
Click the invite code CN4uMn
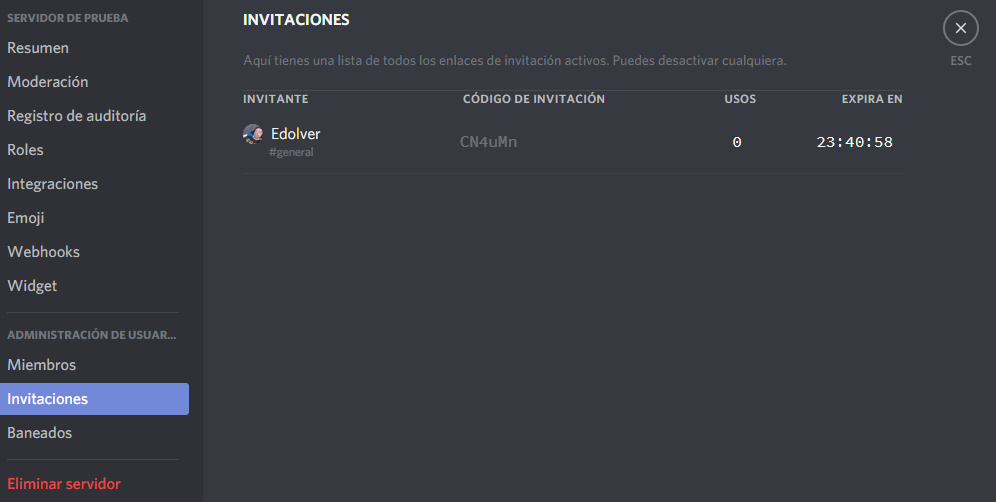click(x=488, y=142)
